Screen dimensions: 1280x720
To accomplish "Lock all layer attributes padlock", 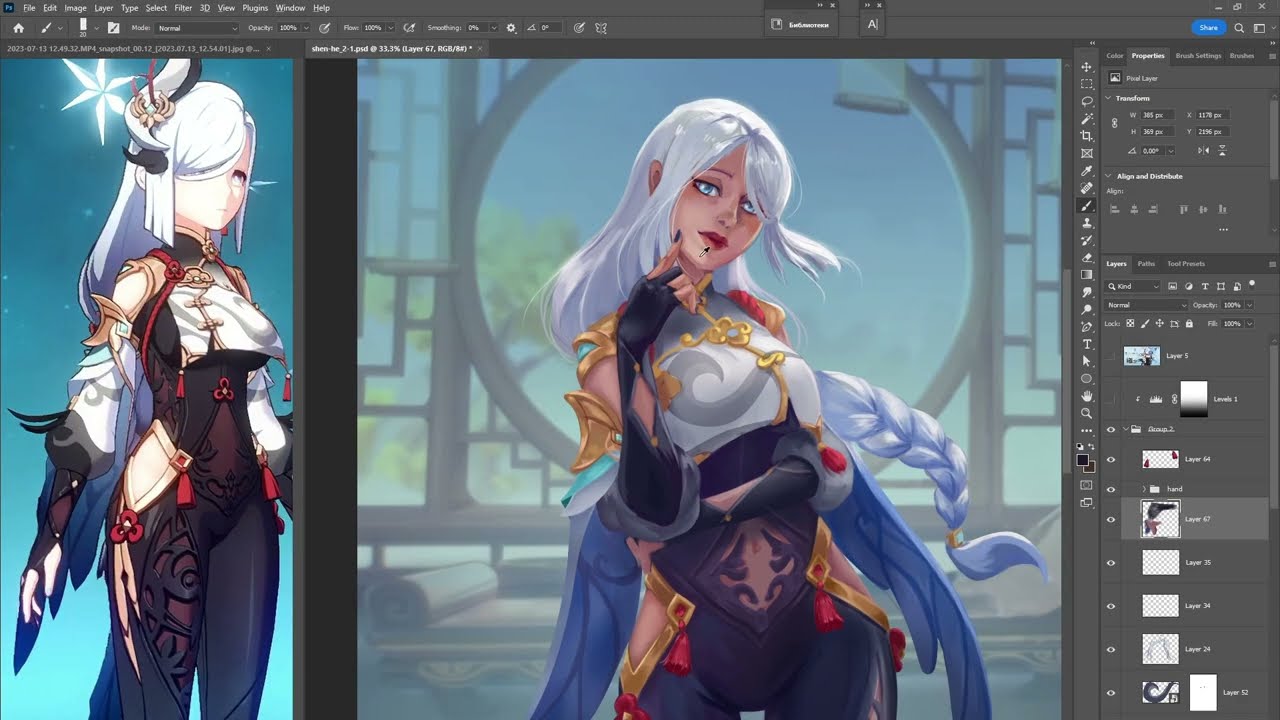I will click(x=1189, y=323).
